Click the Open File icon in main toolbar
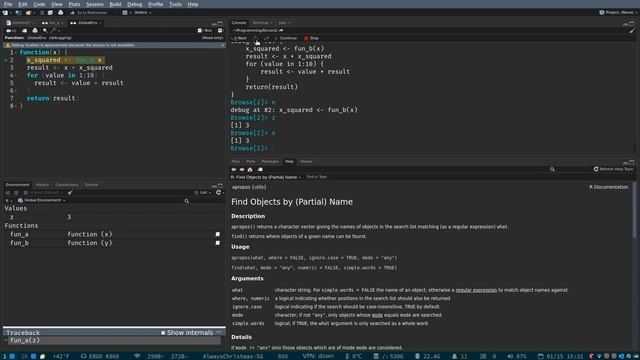640x360 pixels. (29, 13)
